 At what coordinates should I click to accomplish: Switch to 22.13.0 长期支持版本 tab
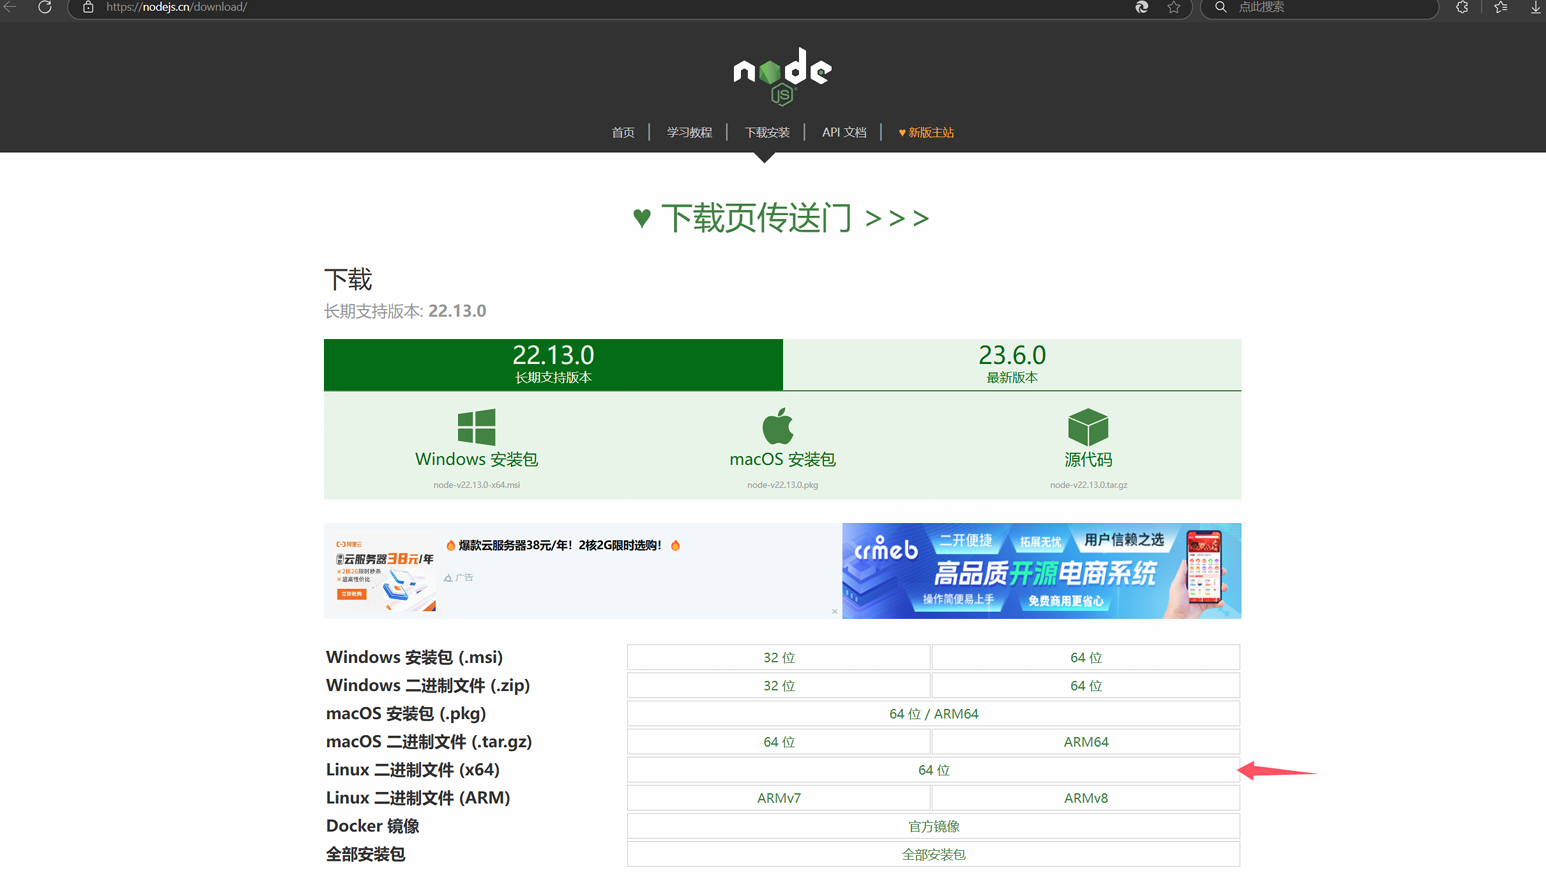pyautogui.click(x=553, y=364)
